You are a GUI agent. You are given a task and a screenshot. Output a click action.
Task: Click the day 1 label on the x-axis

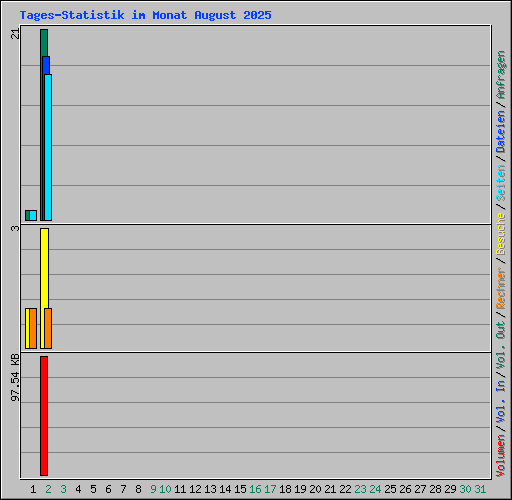pos(33,489)
